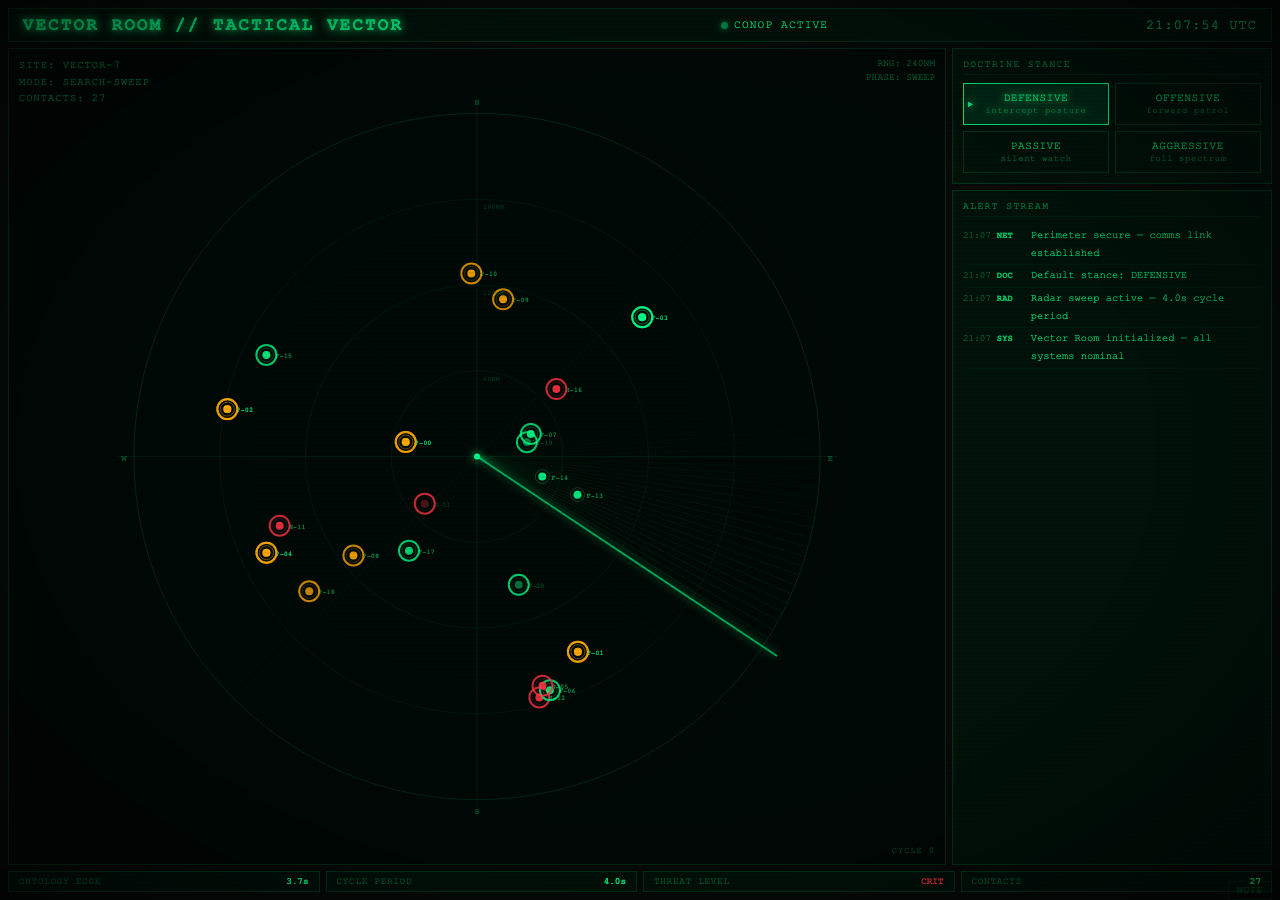Select the orange radar contact labeled 01
This screenshot has width=1280, height=900.
[x=578, y=652]
